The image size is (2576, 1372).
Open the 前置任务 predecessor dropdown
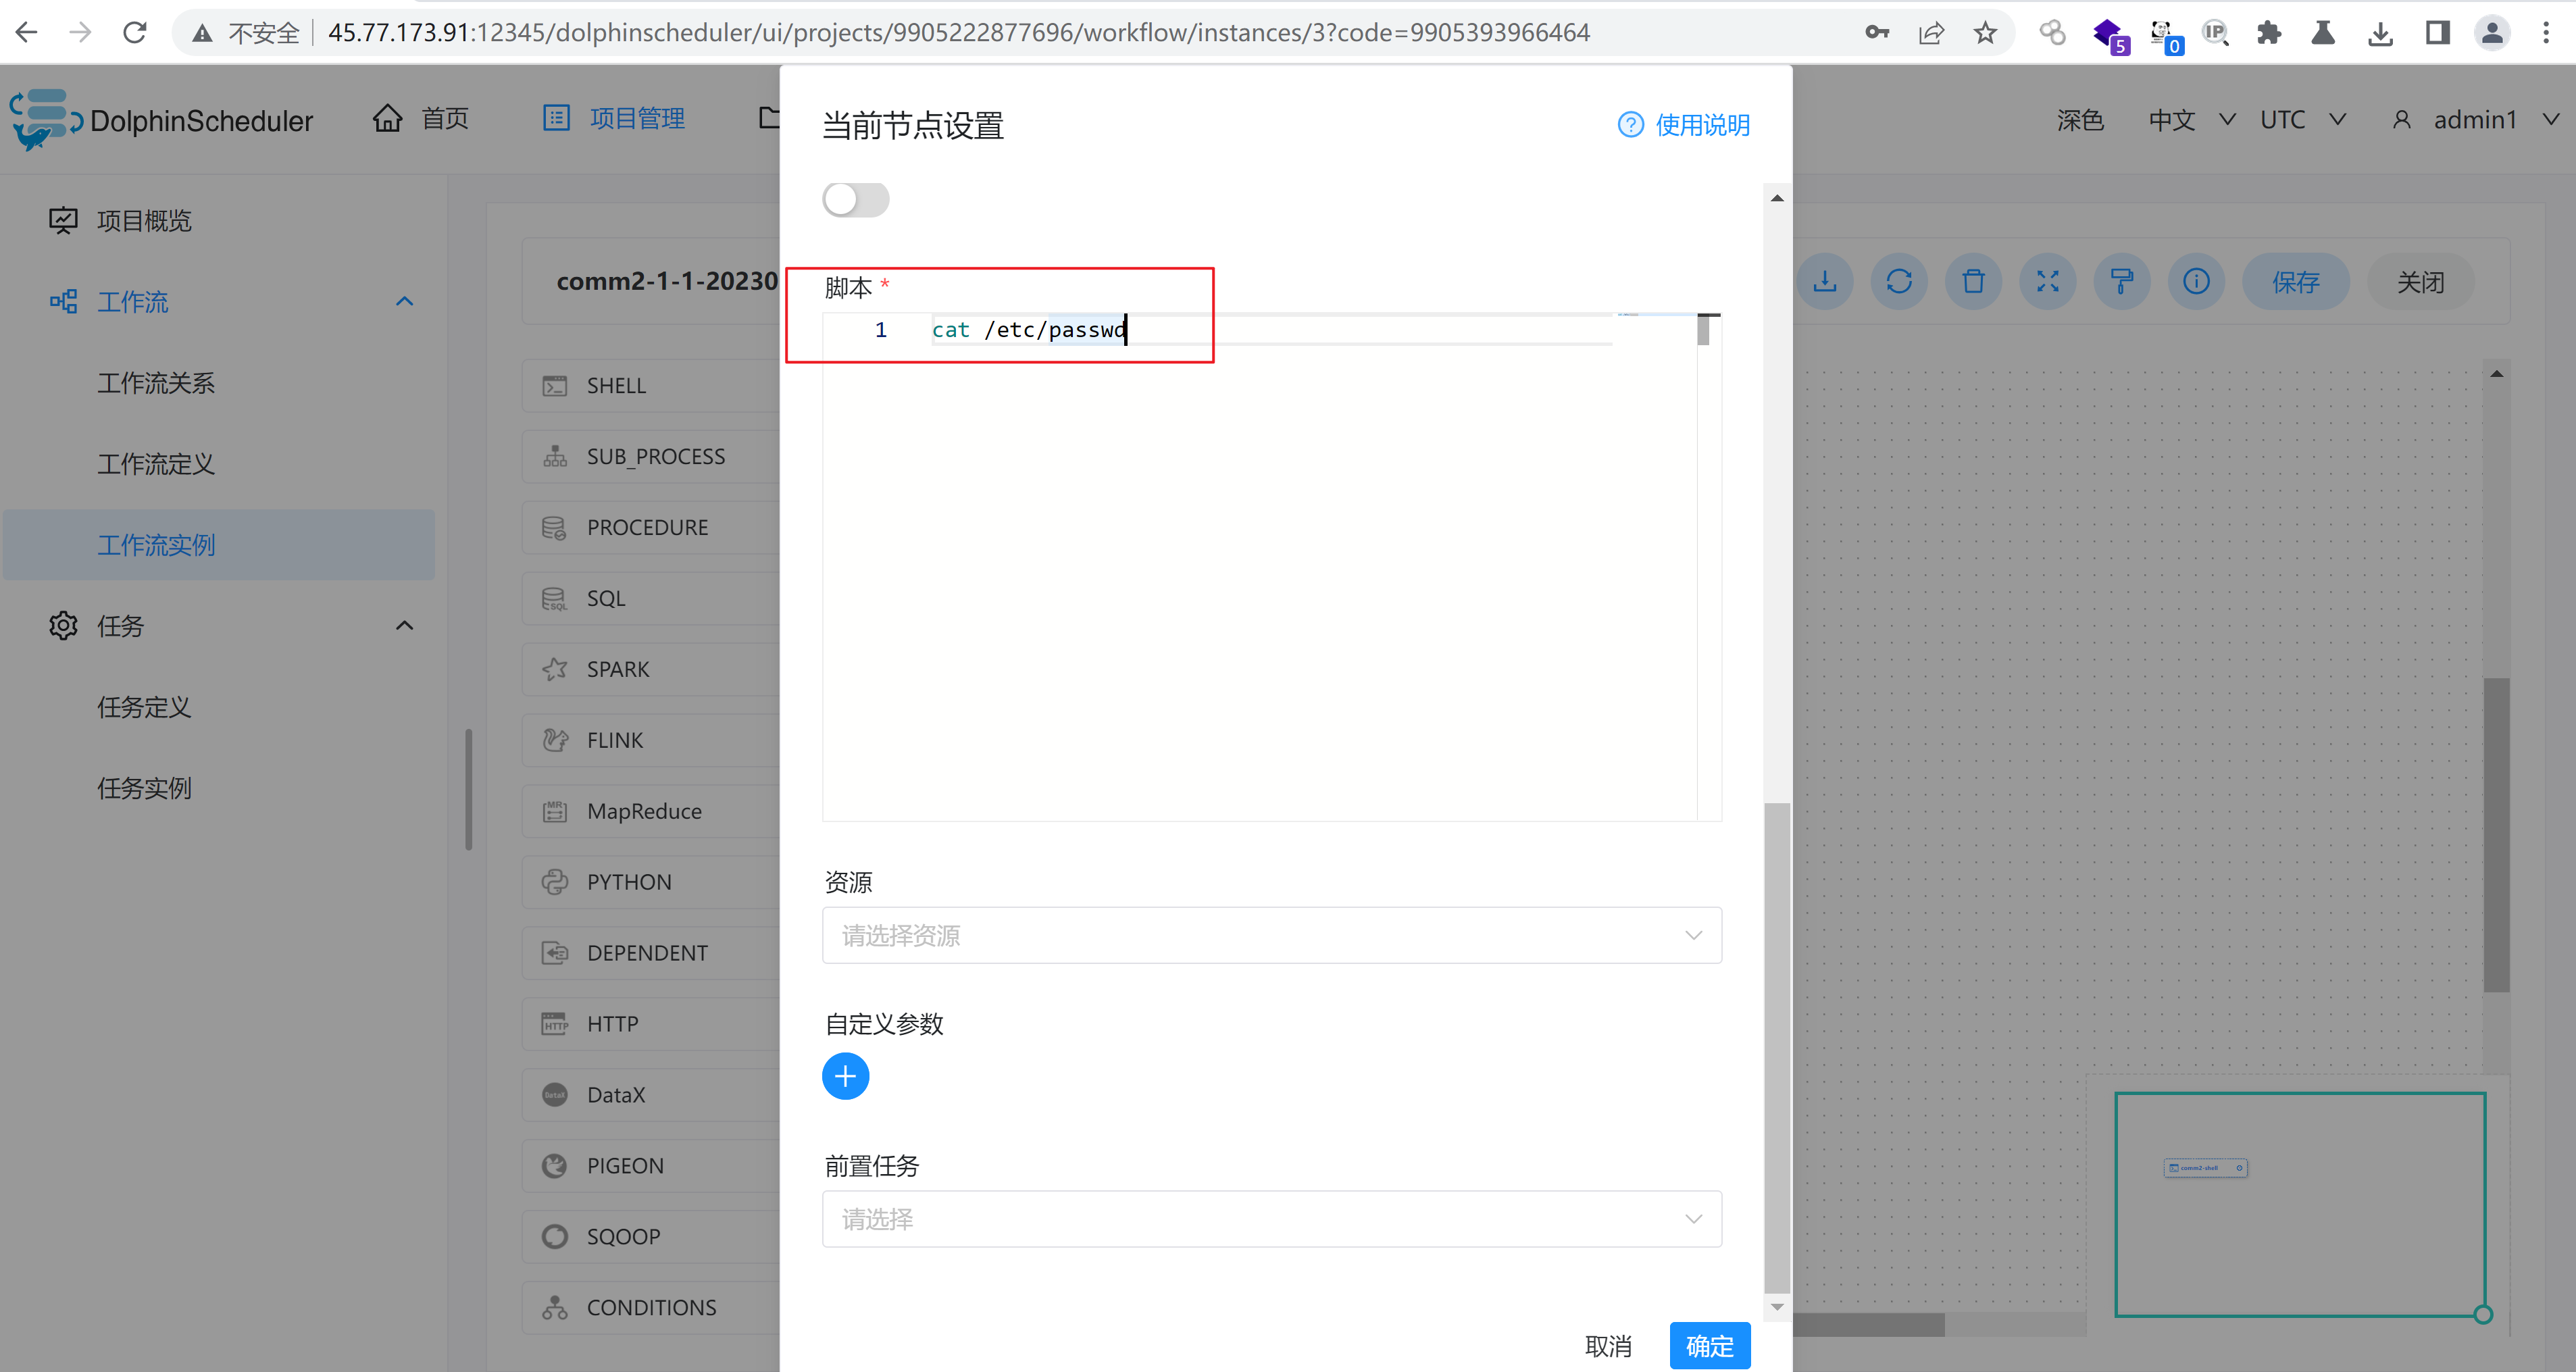click(1271, 1219)
